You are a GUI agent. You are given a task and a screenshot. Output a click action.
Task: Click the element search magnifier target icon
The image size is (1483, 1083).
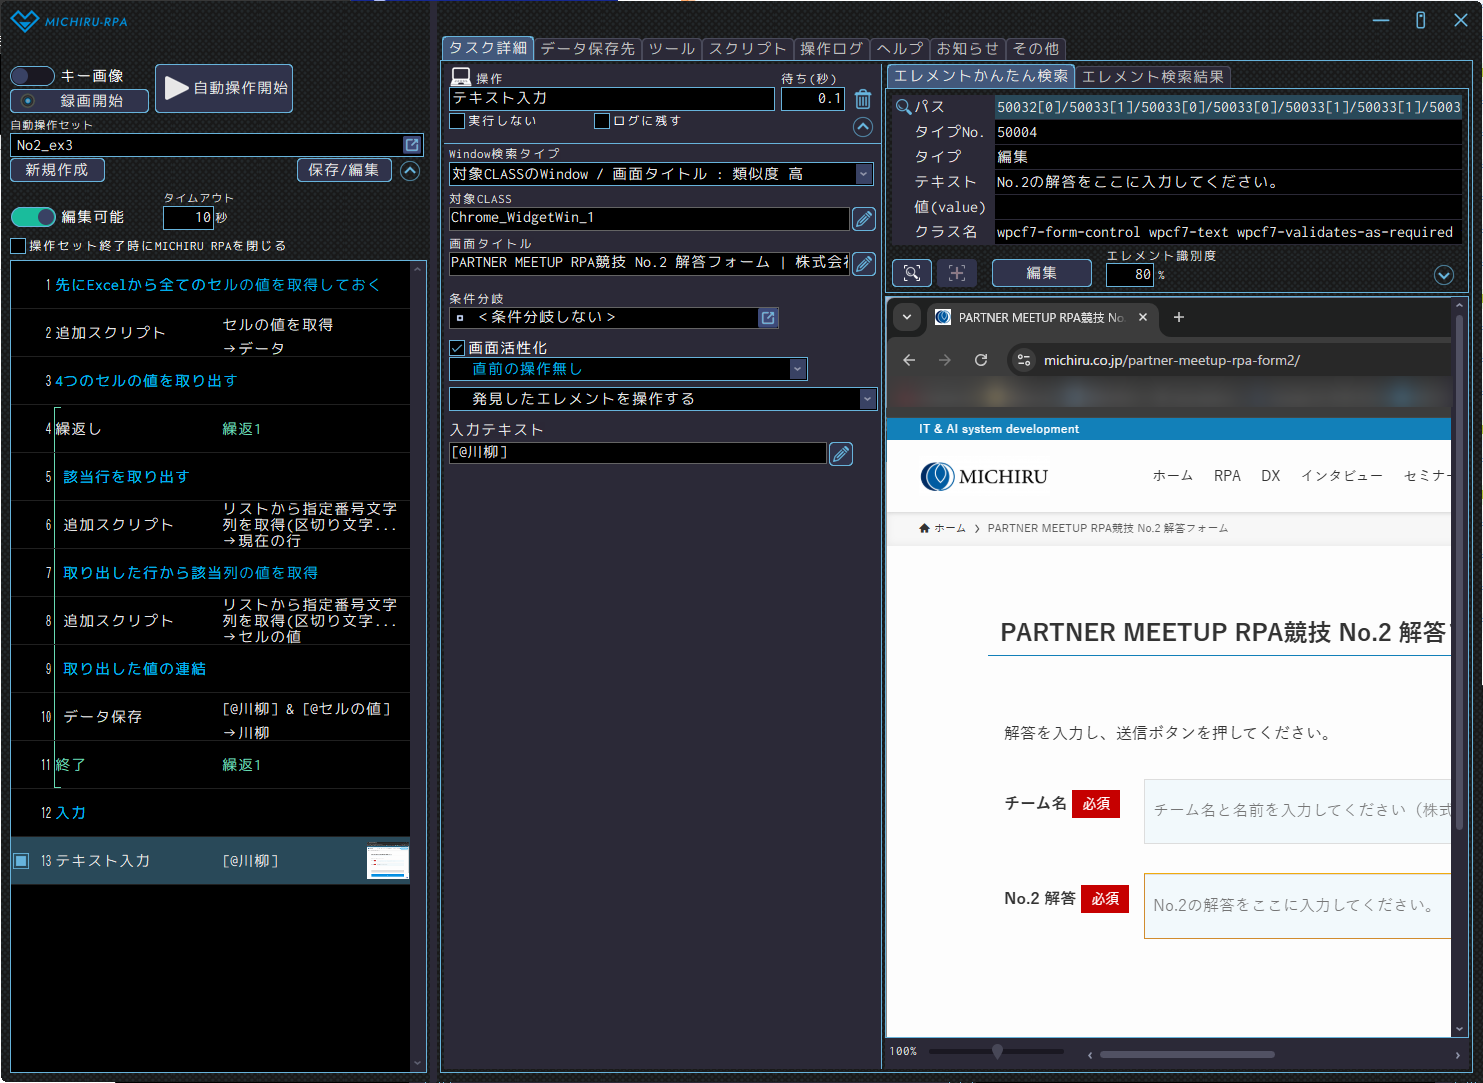point(911,273)
